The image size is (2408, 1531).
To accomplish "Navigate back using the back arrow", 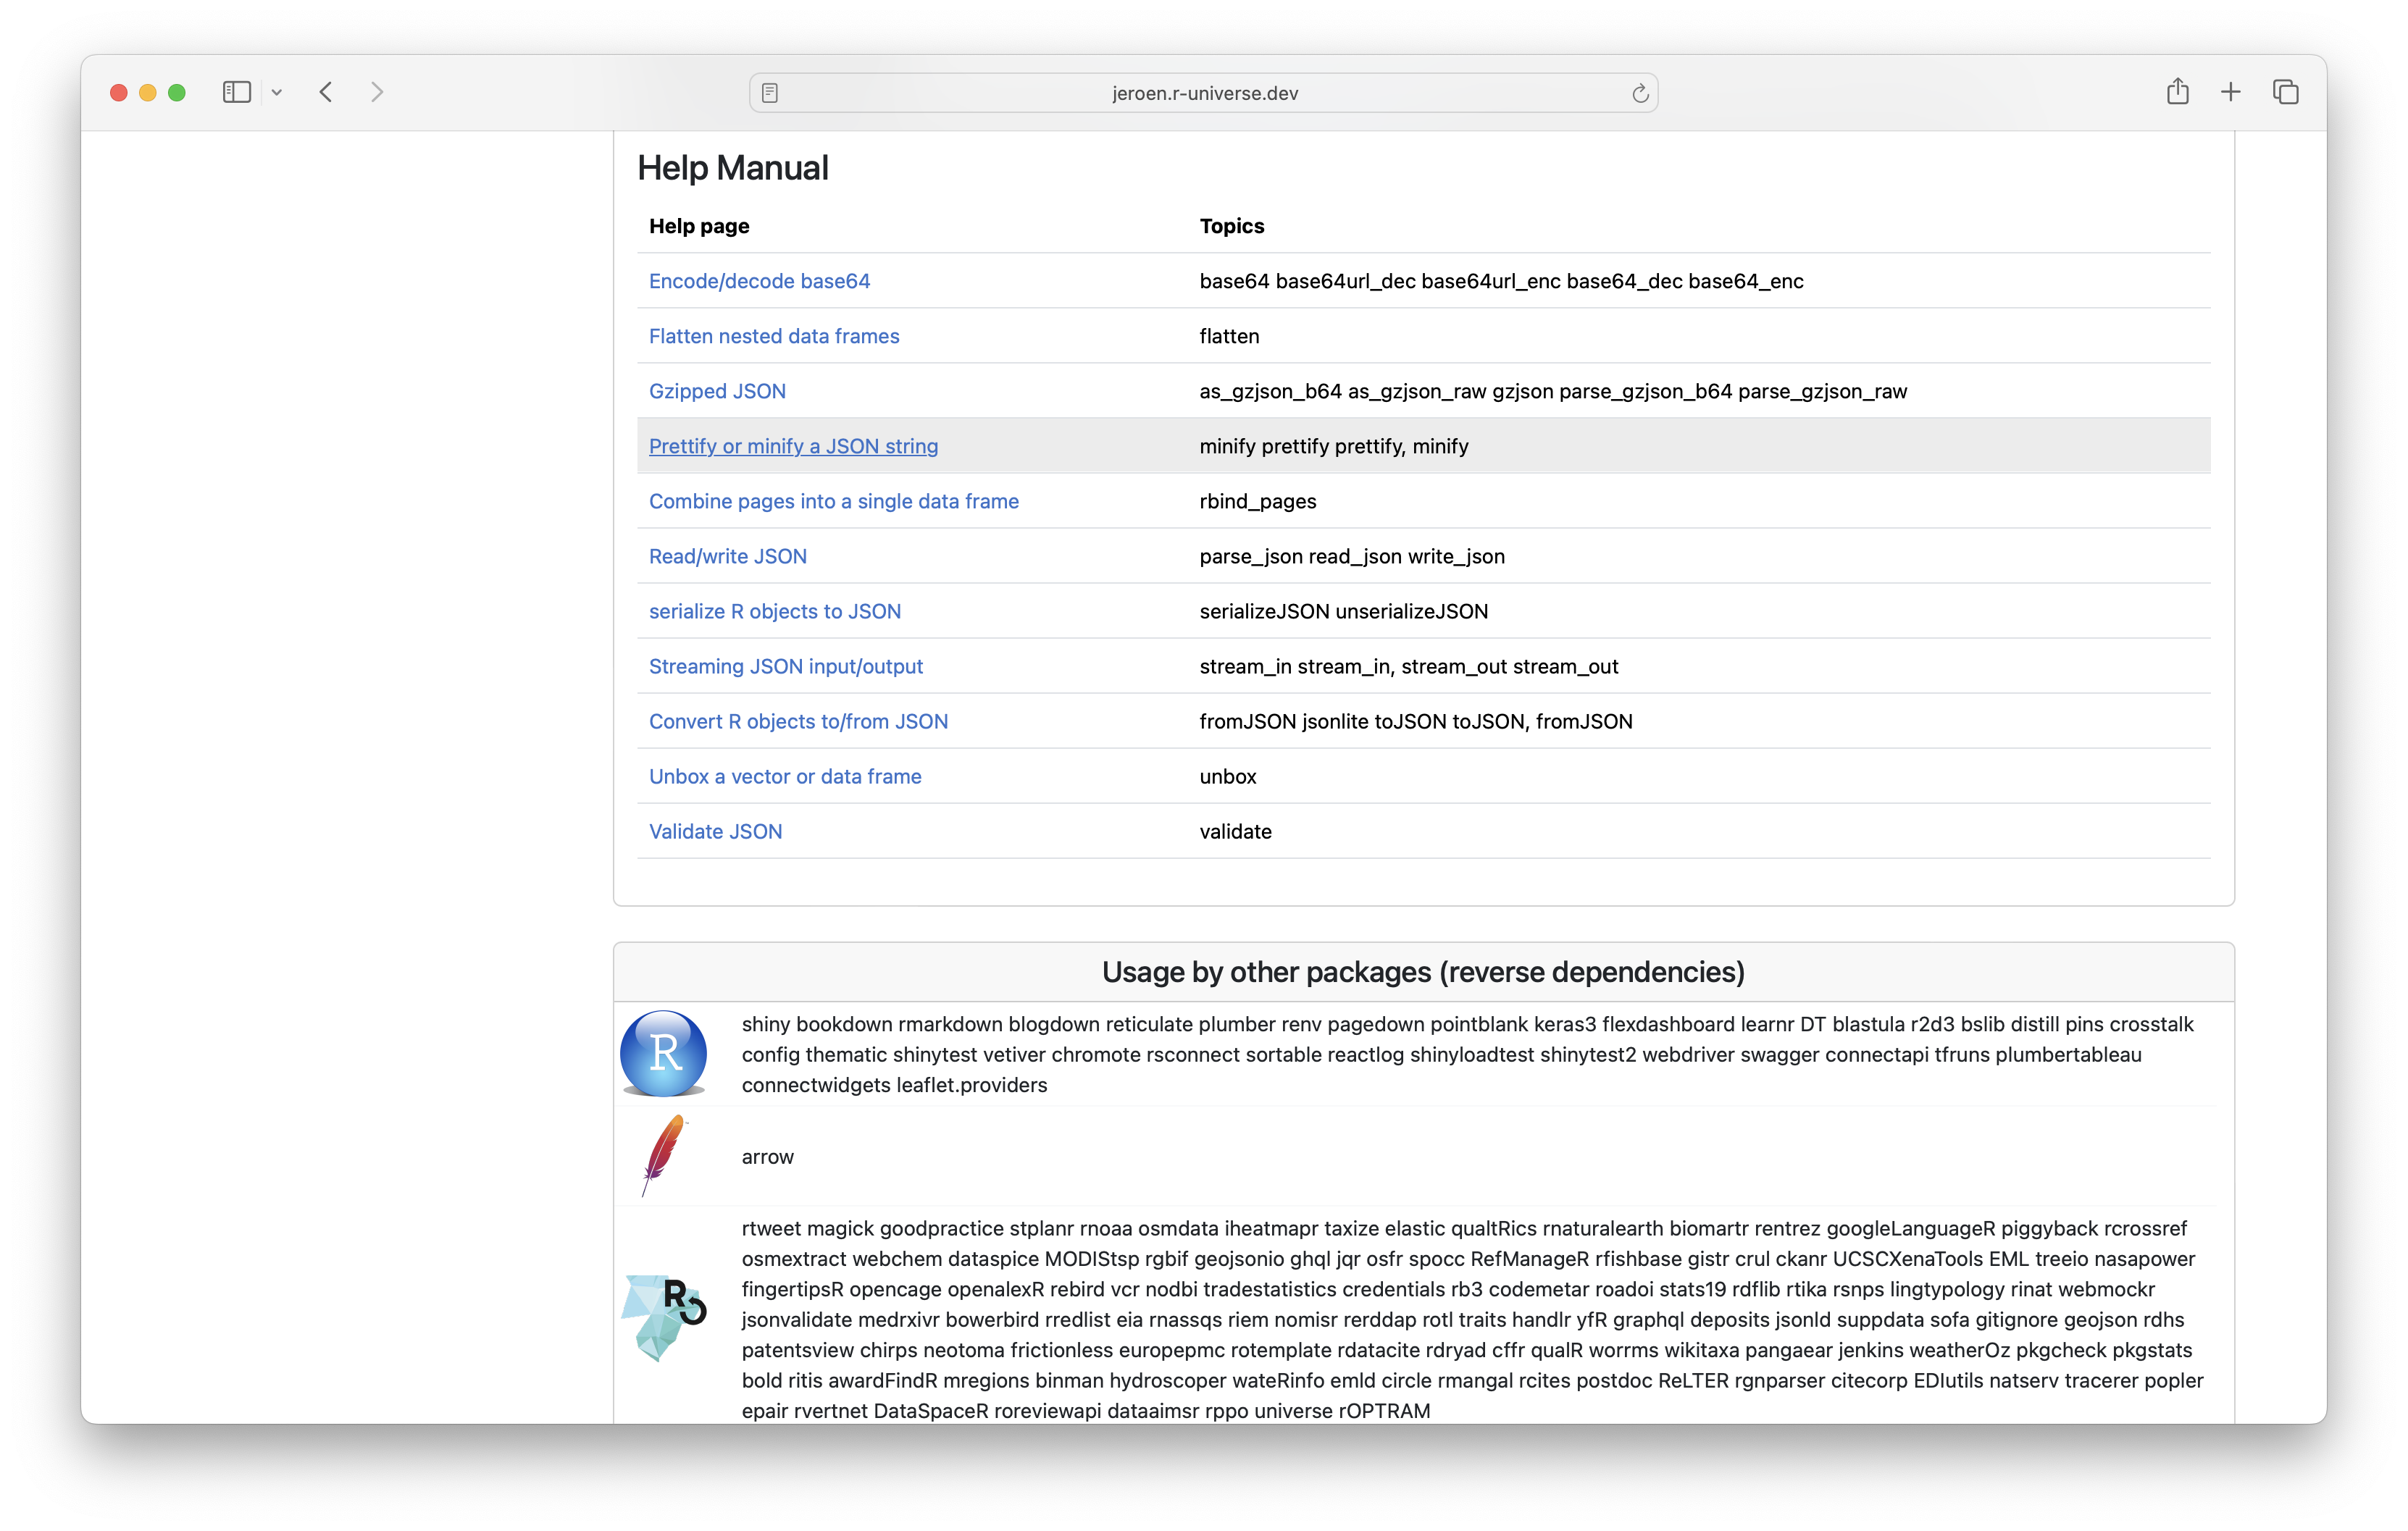I will pos(326,92).
